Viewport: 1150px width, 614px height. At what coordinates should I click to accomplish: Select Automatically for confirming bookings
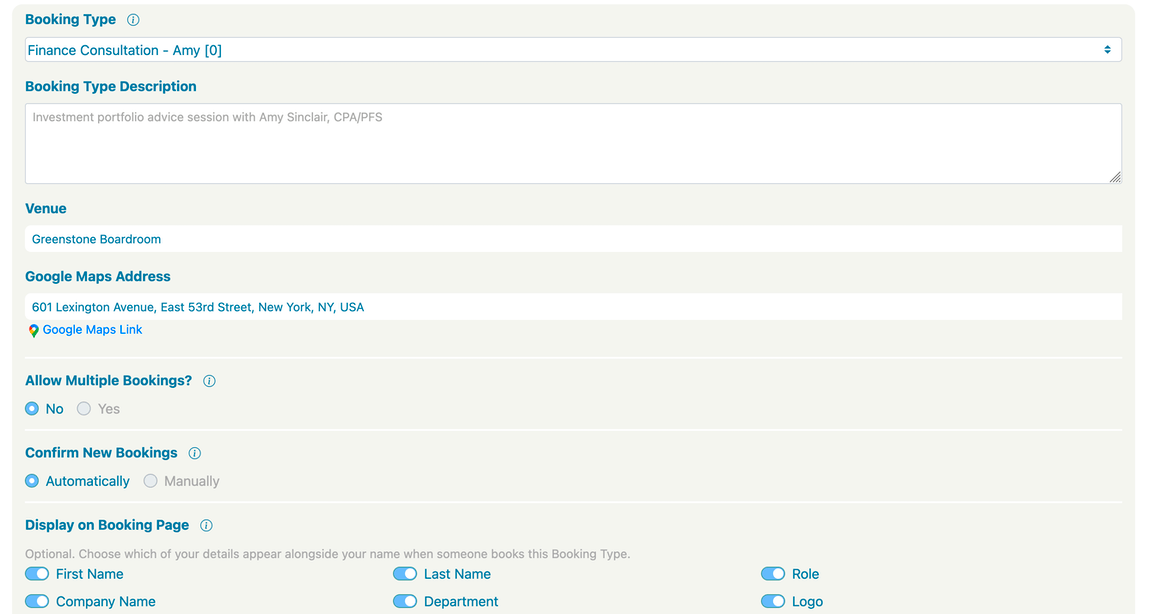point(32,481)
